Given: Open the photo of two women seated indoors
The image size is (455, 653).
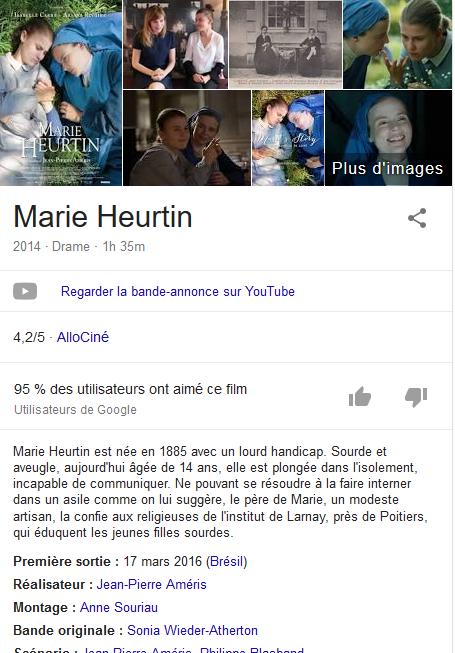Looking at the screenshot, I should [175, 44].
